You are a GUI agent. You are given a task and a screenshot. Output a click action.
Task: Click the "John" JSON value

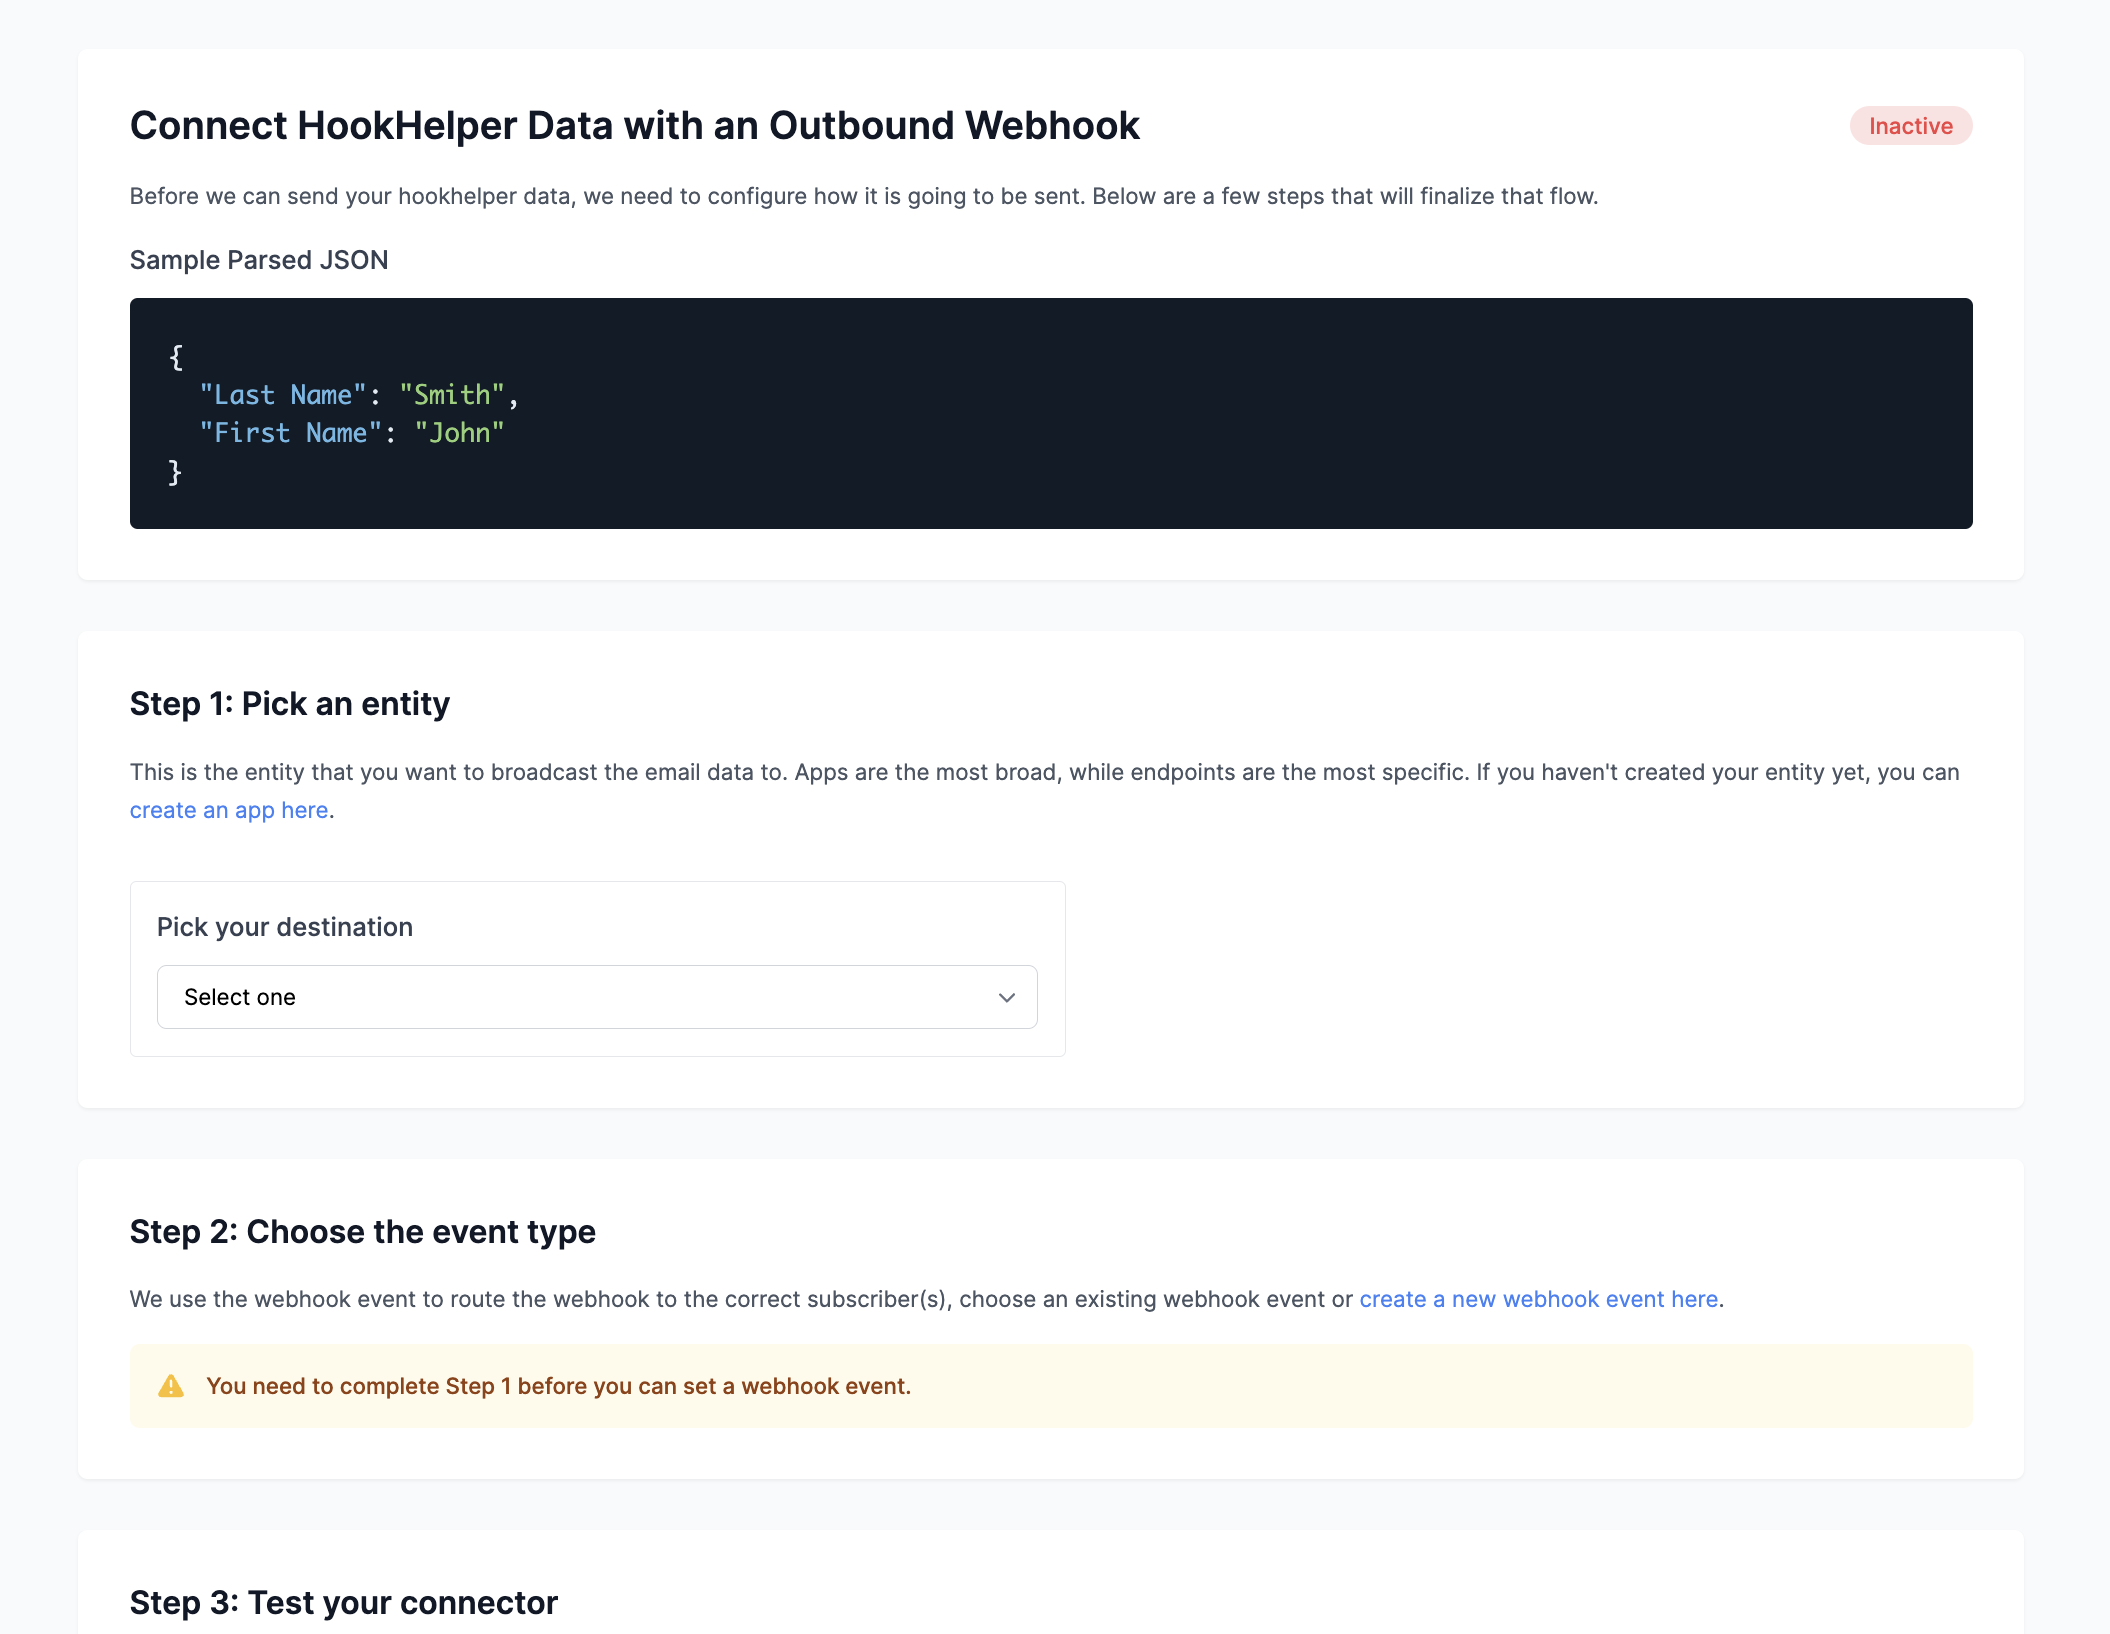pyautogui.click(x=460, y=433)
